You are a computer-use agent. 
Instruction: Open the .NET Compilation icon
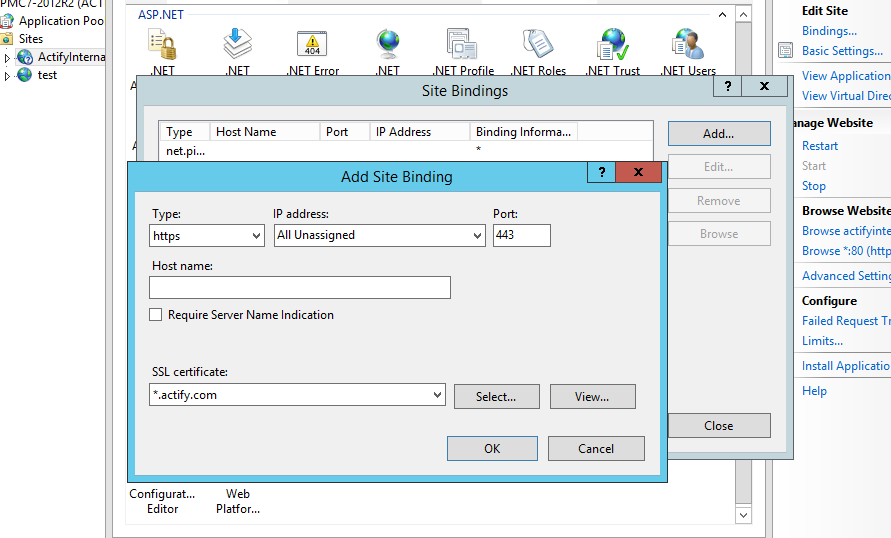237,46
